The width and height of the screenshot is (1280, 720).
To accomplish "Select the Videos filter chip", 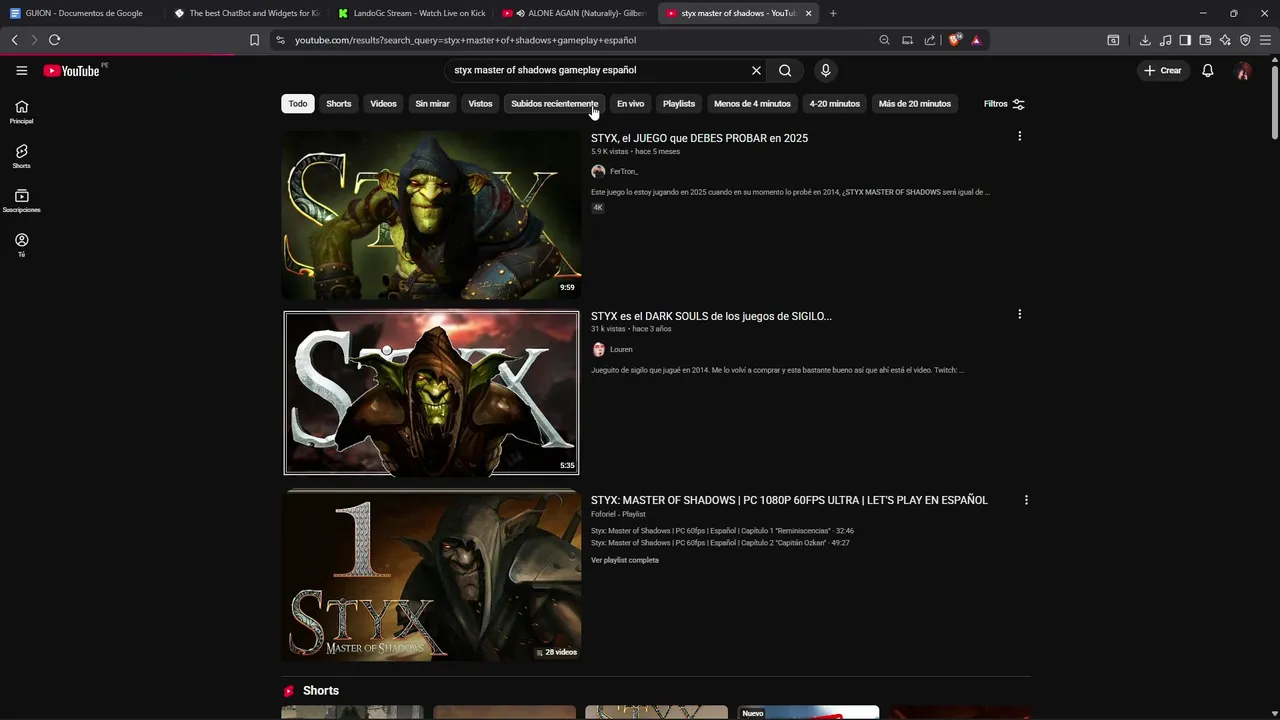I will tap(384, 104).
